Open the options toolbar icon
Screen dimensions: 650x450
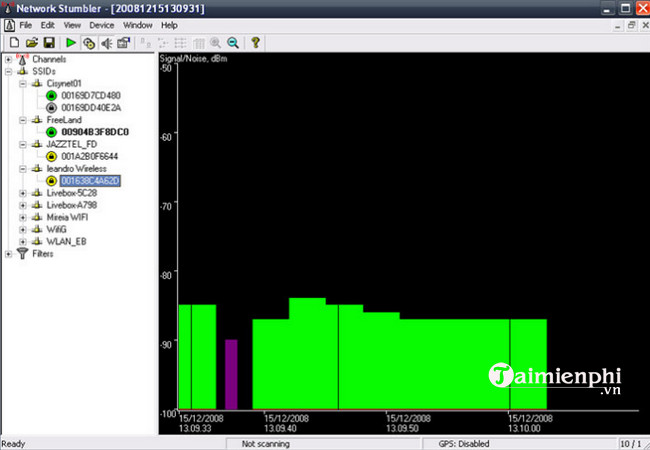click(124, 43)
